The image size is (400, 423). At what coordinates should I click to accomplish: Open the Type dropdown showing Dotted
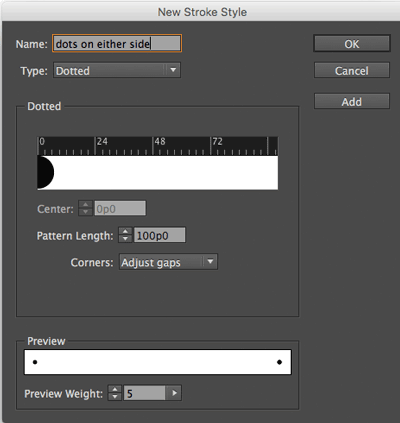pyautogui.click(x=117, y=70)
